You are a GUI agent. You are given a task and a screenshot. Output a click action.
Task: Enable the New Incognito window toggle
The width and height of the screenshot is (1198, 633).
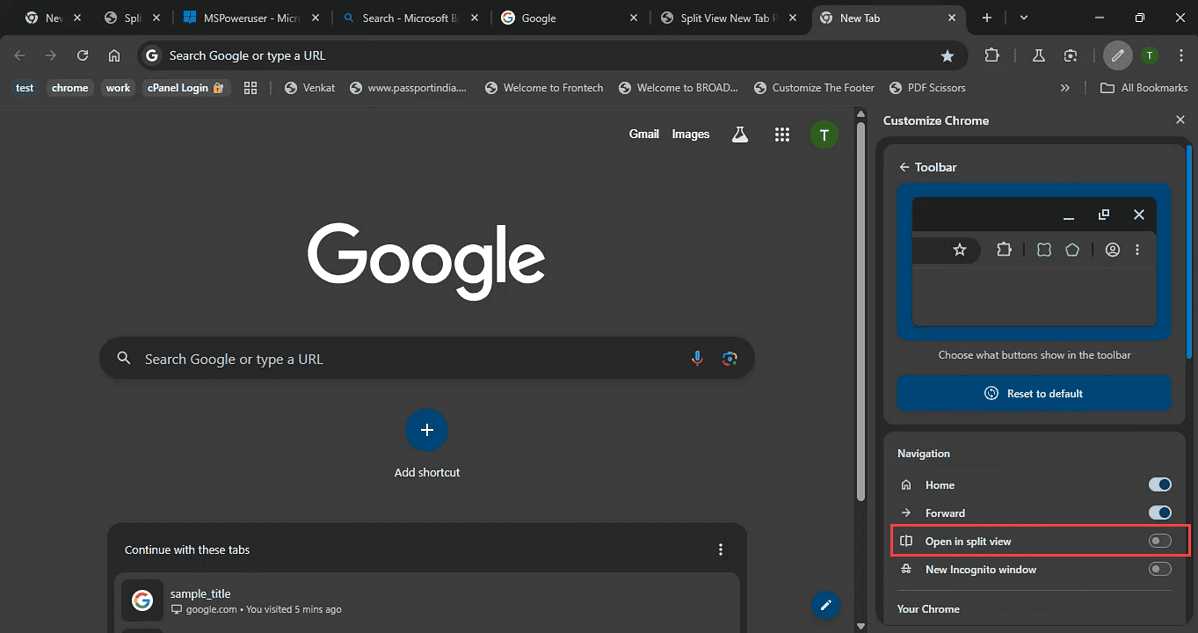click(x=1160, y=569)
